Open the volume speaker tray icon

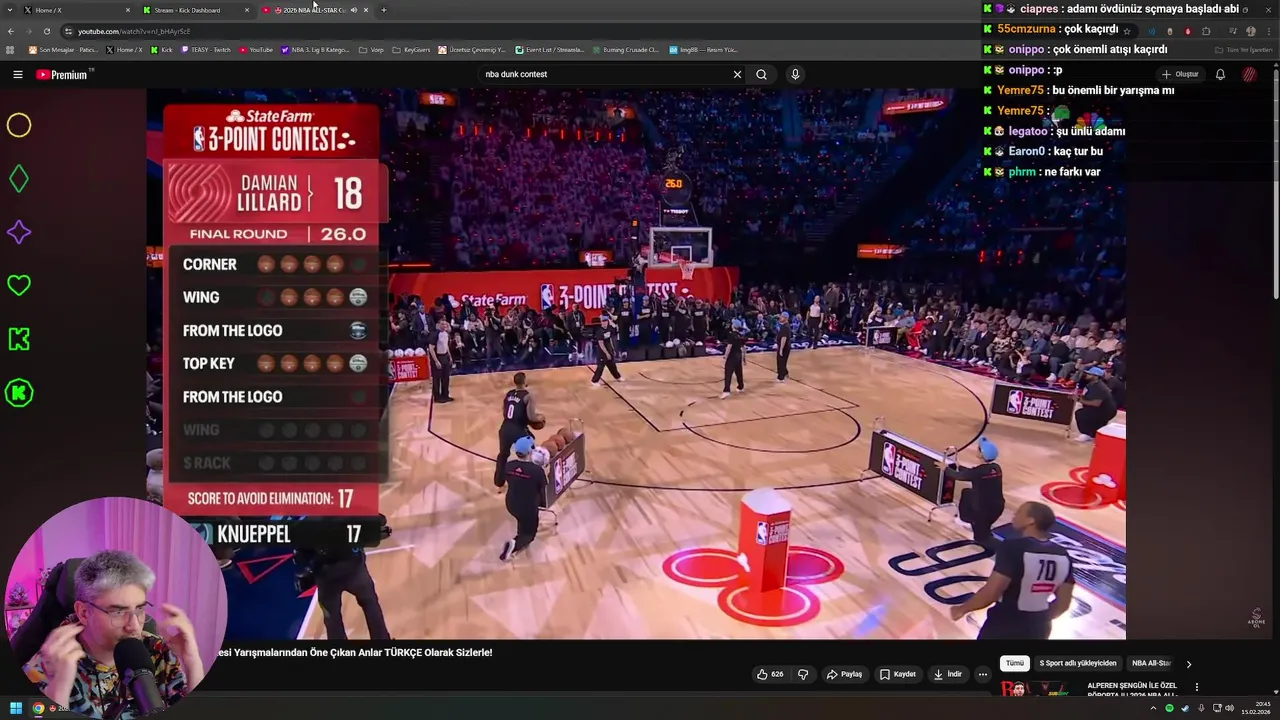pos(1229,708)
